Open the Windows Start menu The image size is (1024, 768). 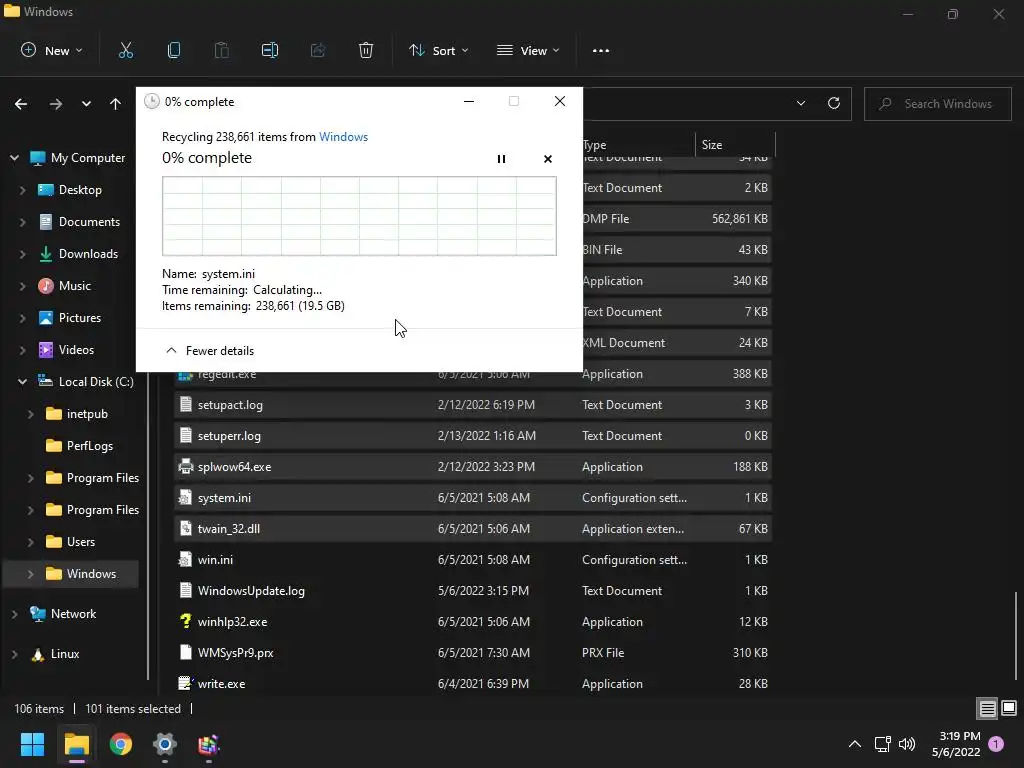click(x=32, y=744)
